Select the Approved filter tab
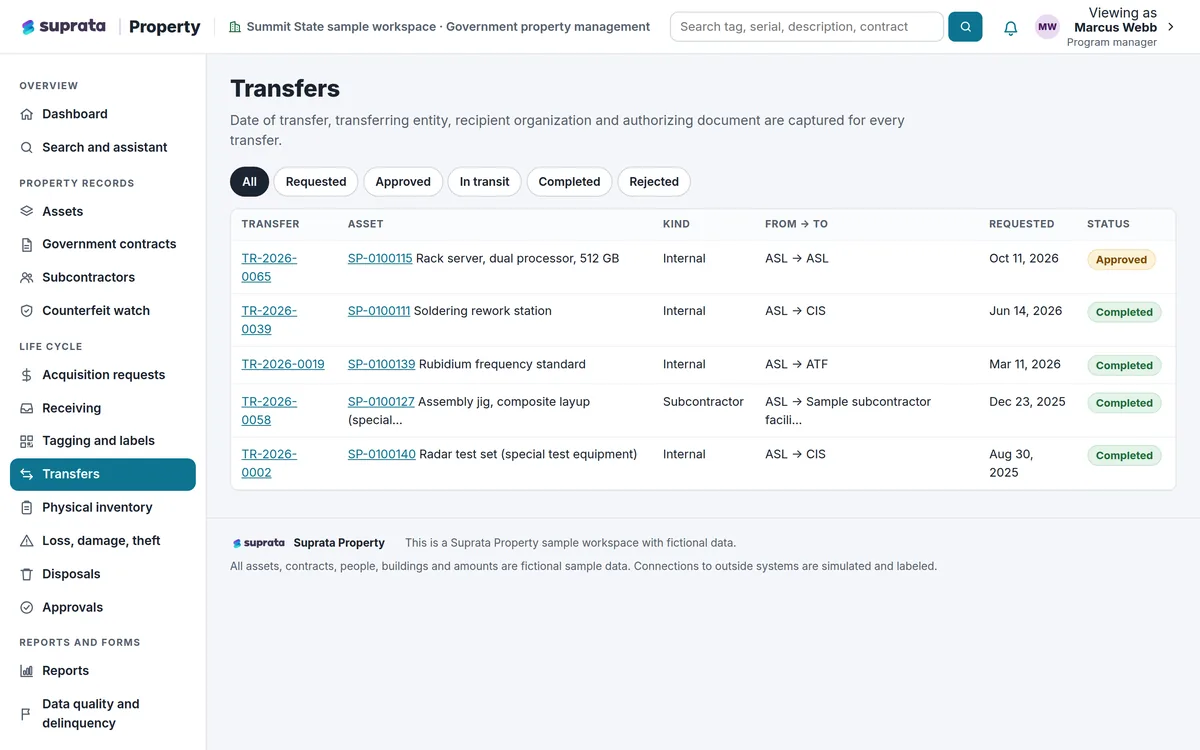The image size is (1200, 750). click(x=403, y=182)
